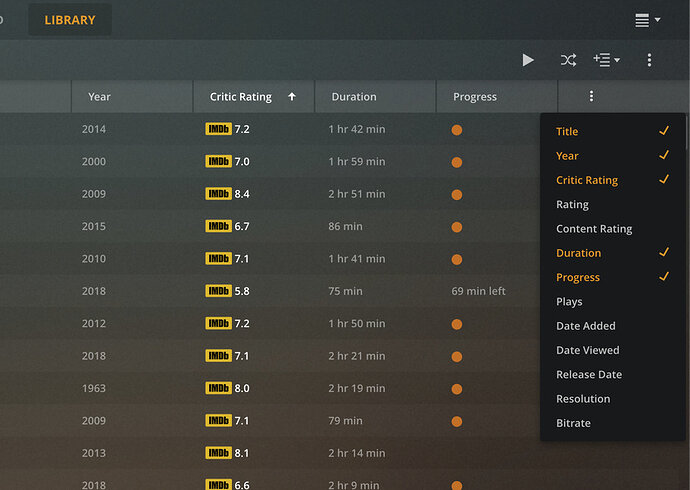Screen dimensions: 690x490
Task: Play all library items
Action: coord(528,60)
